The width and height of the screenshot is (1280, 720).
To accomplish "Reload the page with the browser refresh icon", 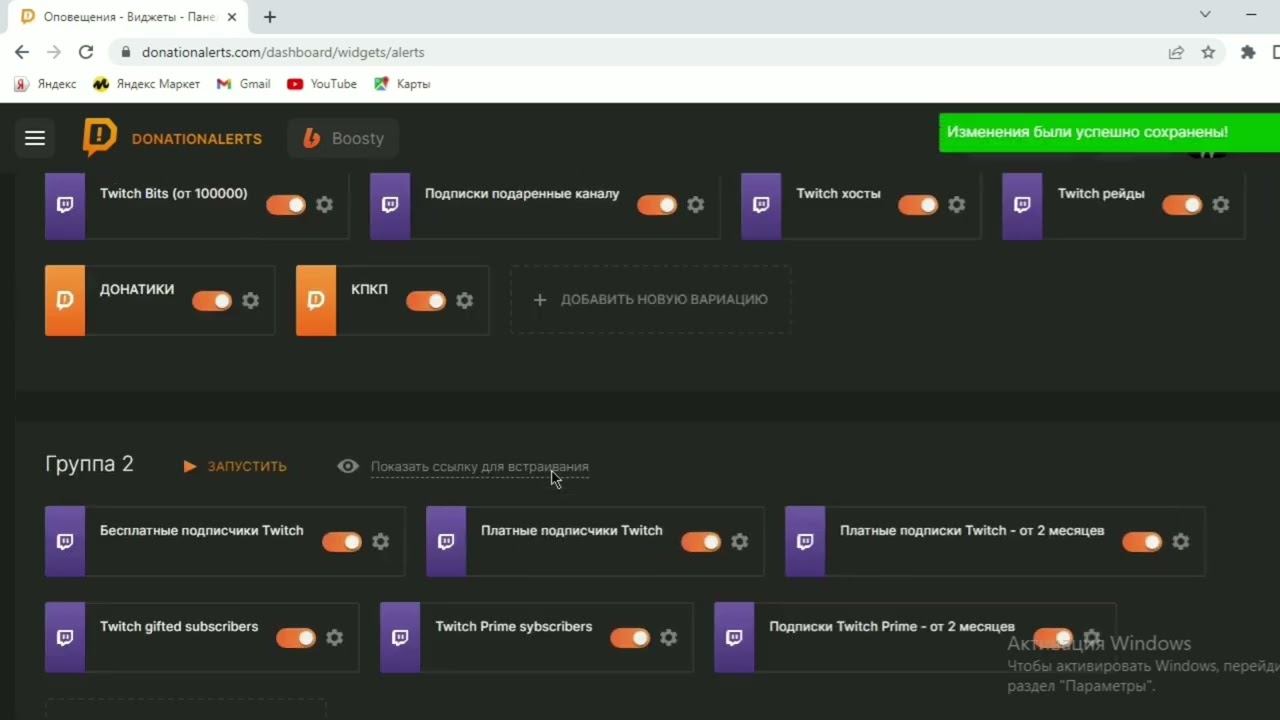I will (x=86, y=52).
